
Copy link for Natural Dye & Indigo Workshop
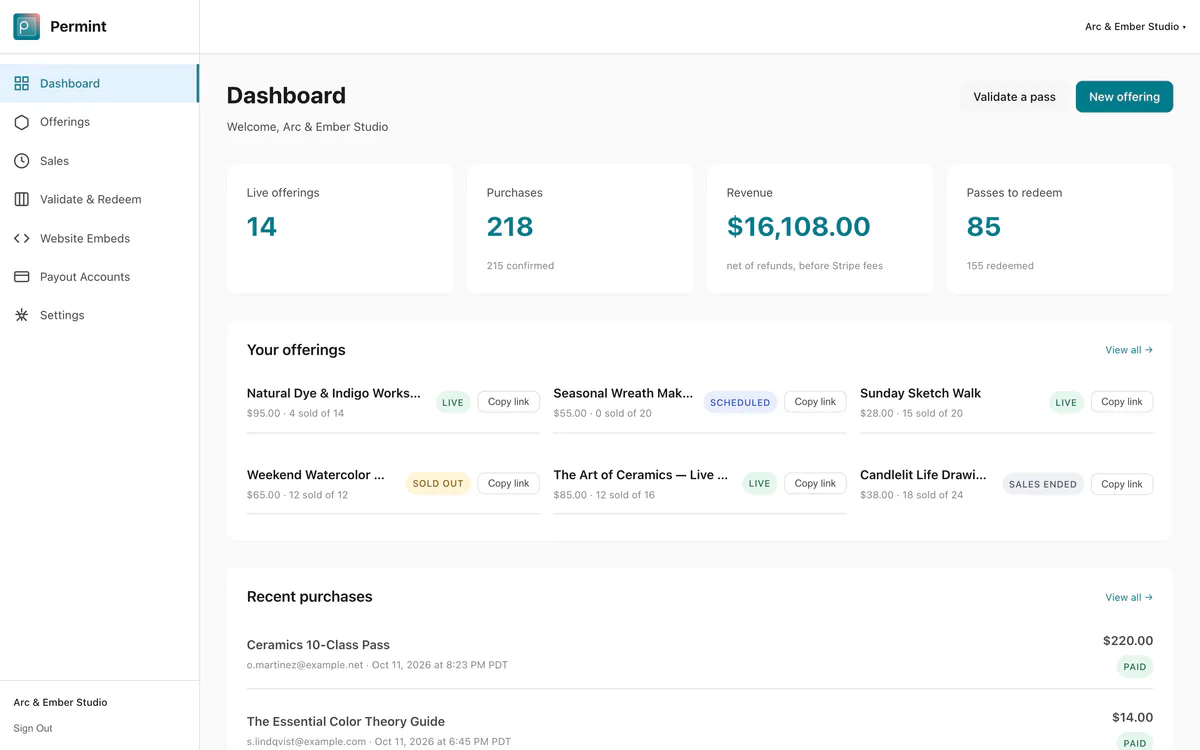pos(508,402)
